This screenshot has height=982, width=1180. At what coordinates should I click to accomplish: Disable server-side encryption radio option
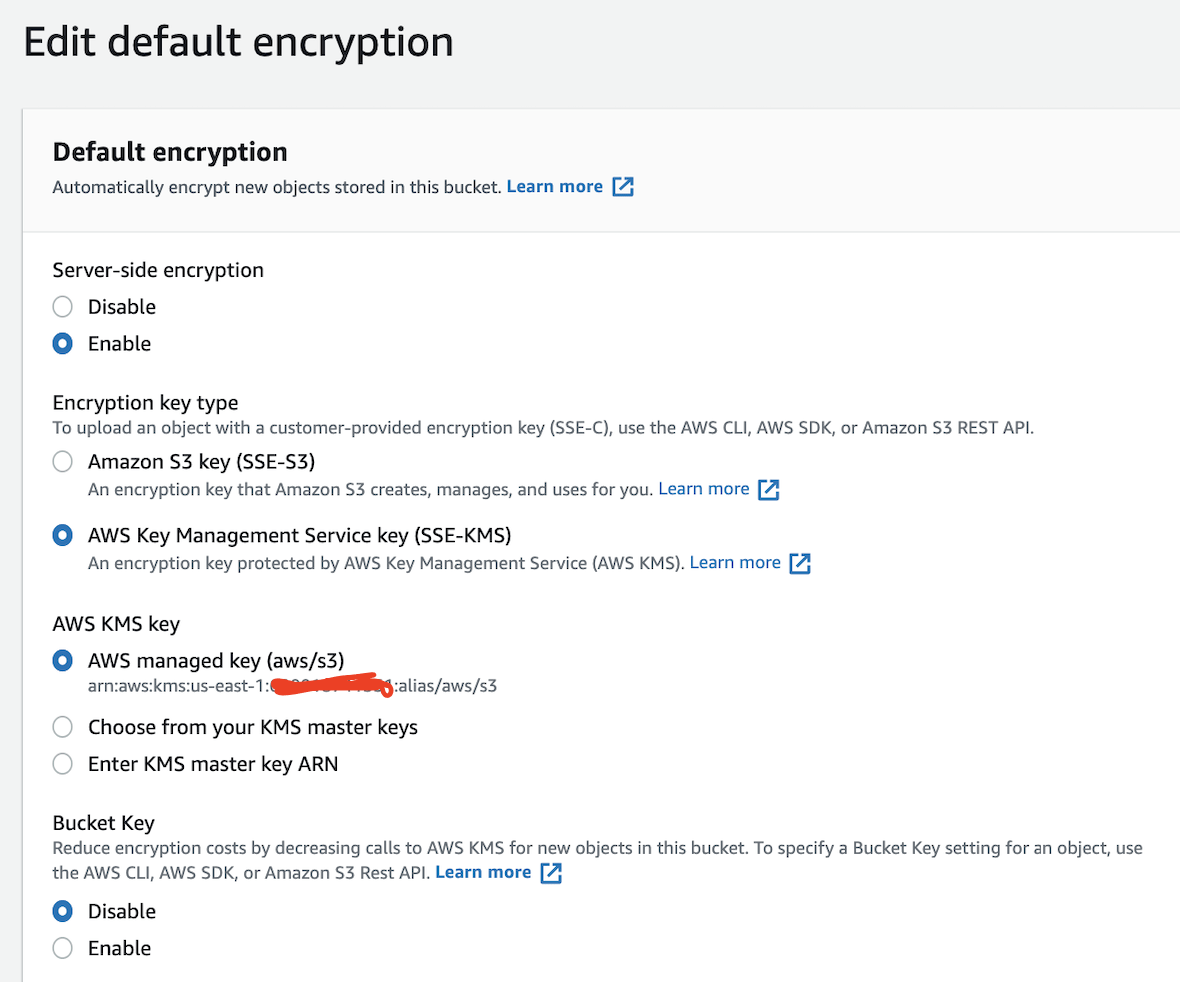(63, 307)
